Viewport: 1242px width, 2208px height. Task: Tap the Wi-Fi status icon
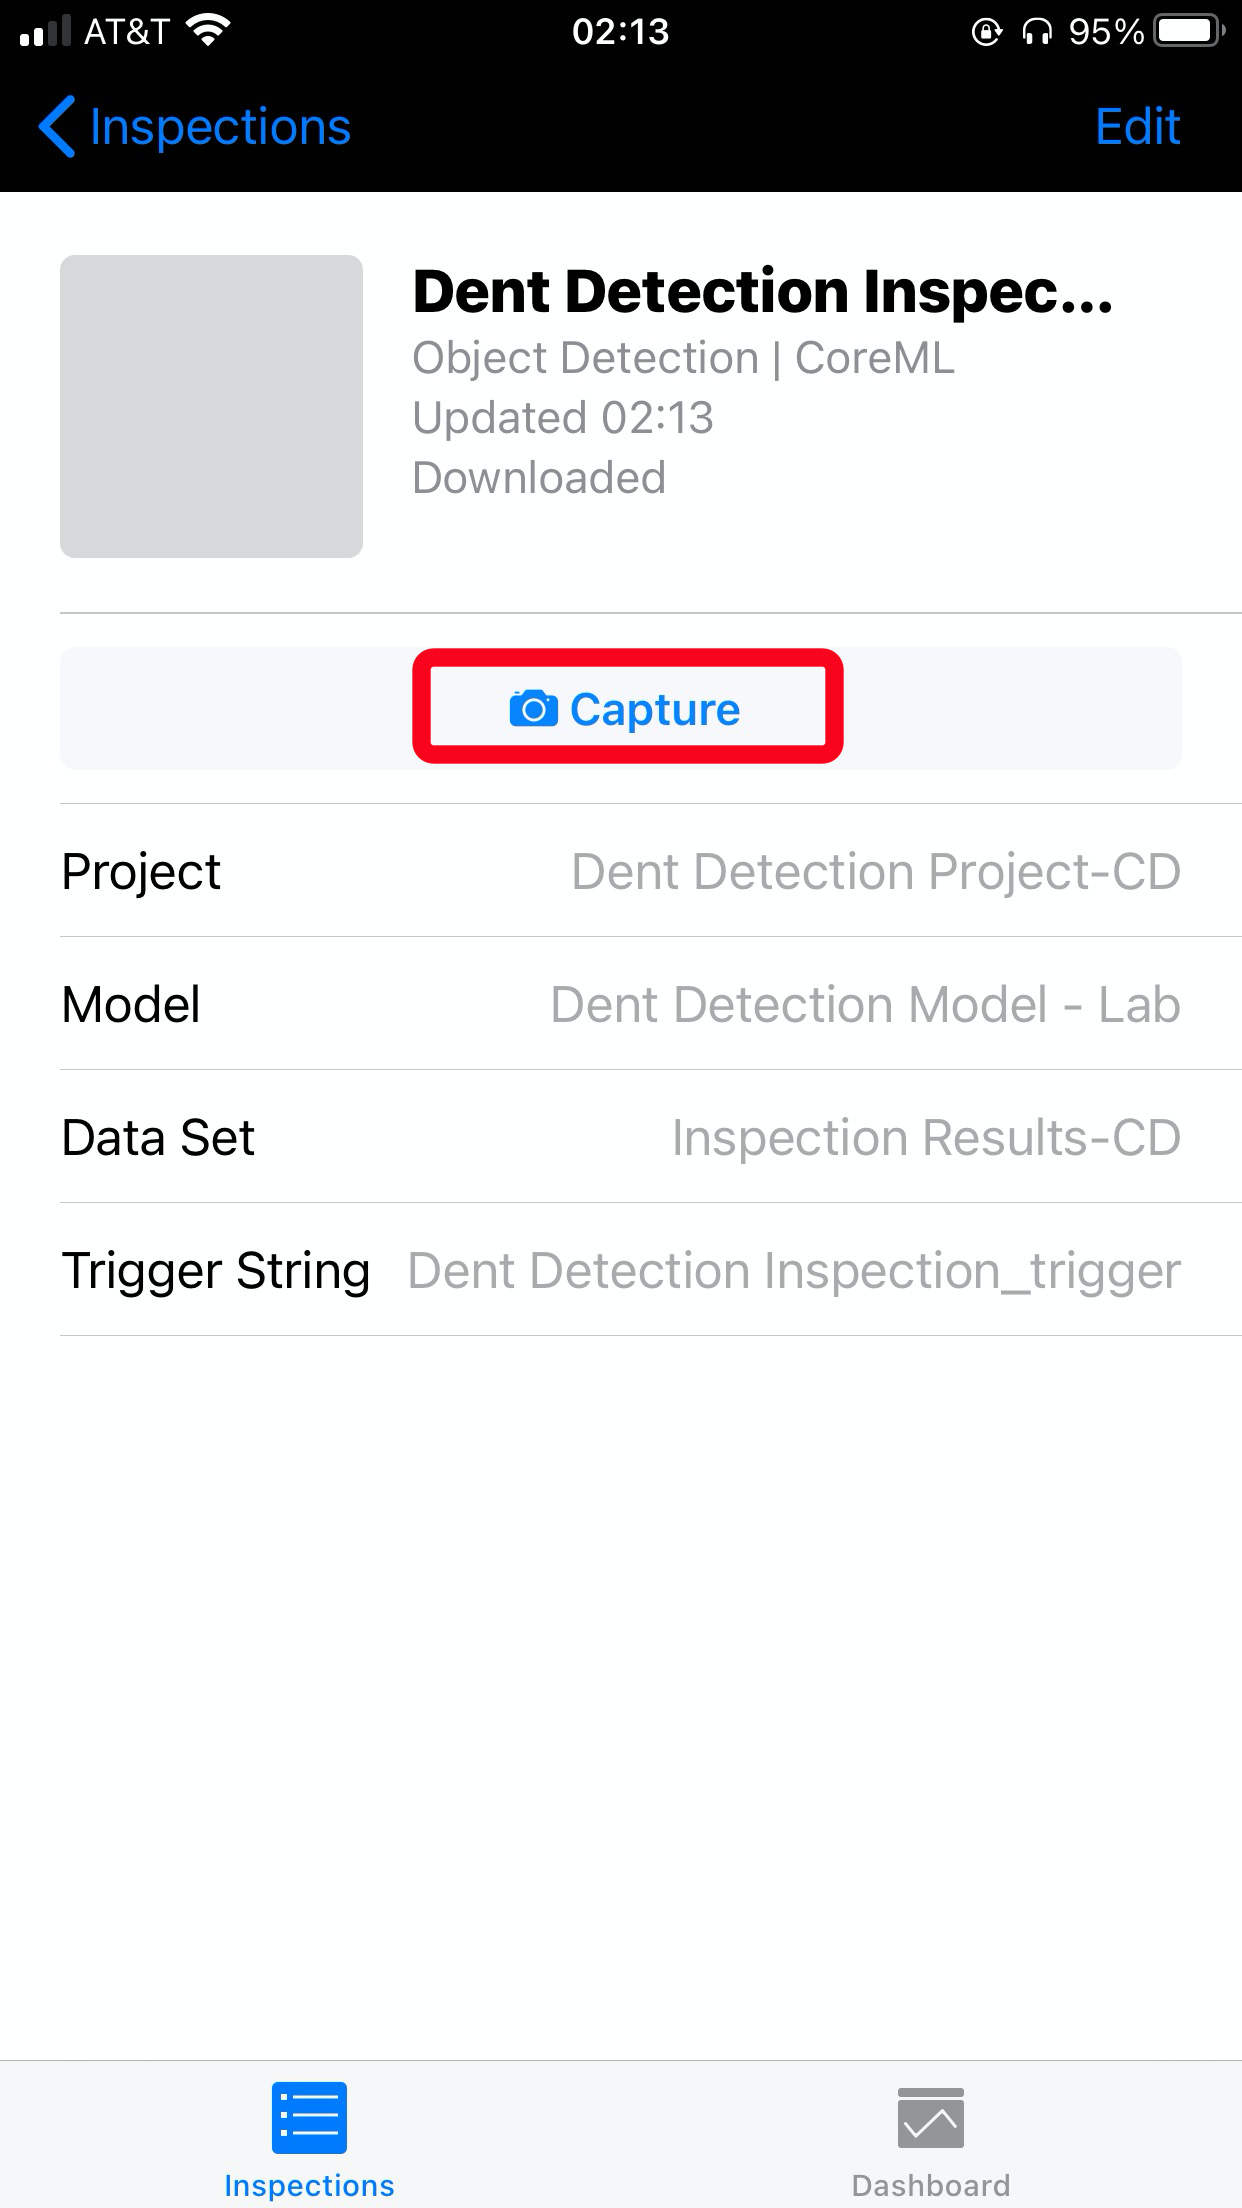tap(209, 31)
